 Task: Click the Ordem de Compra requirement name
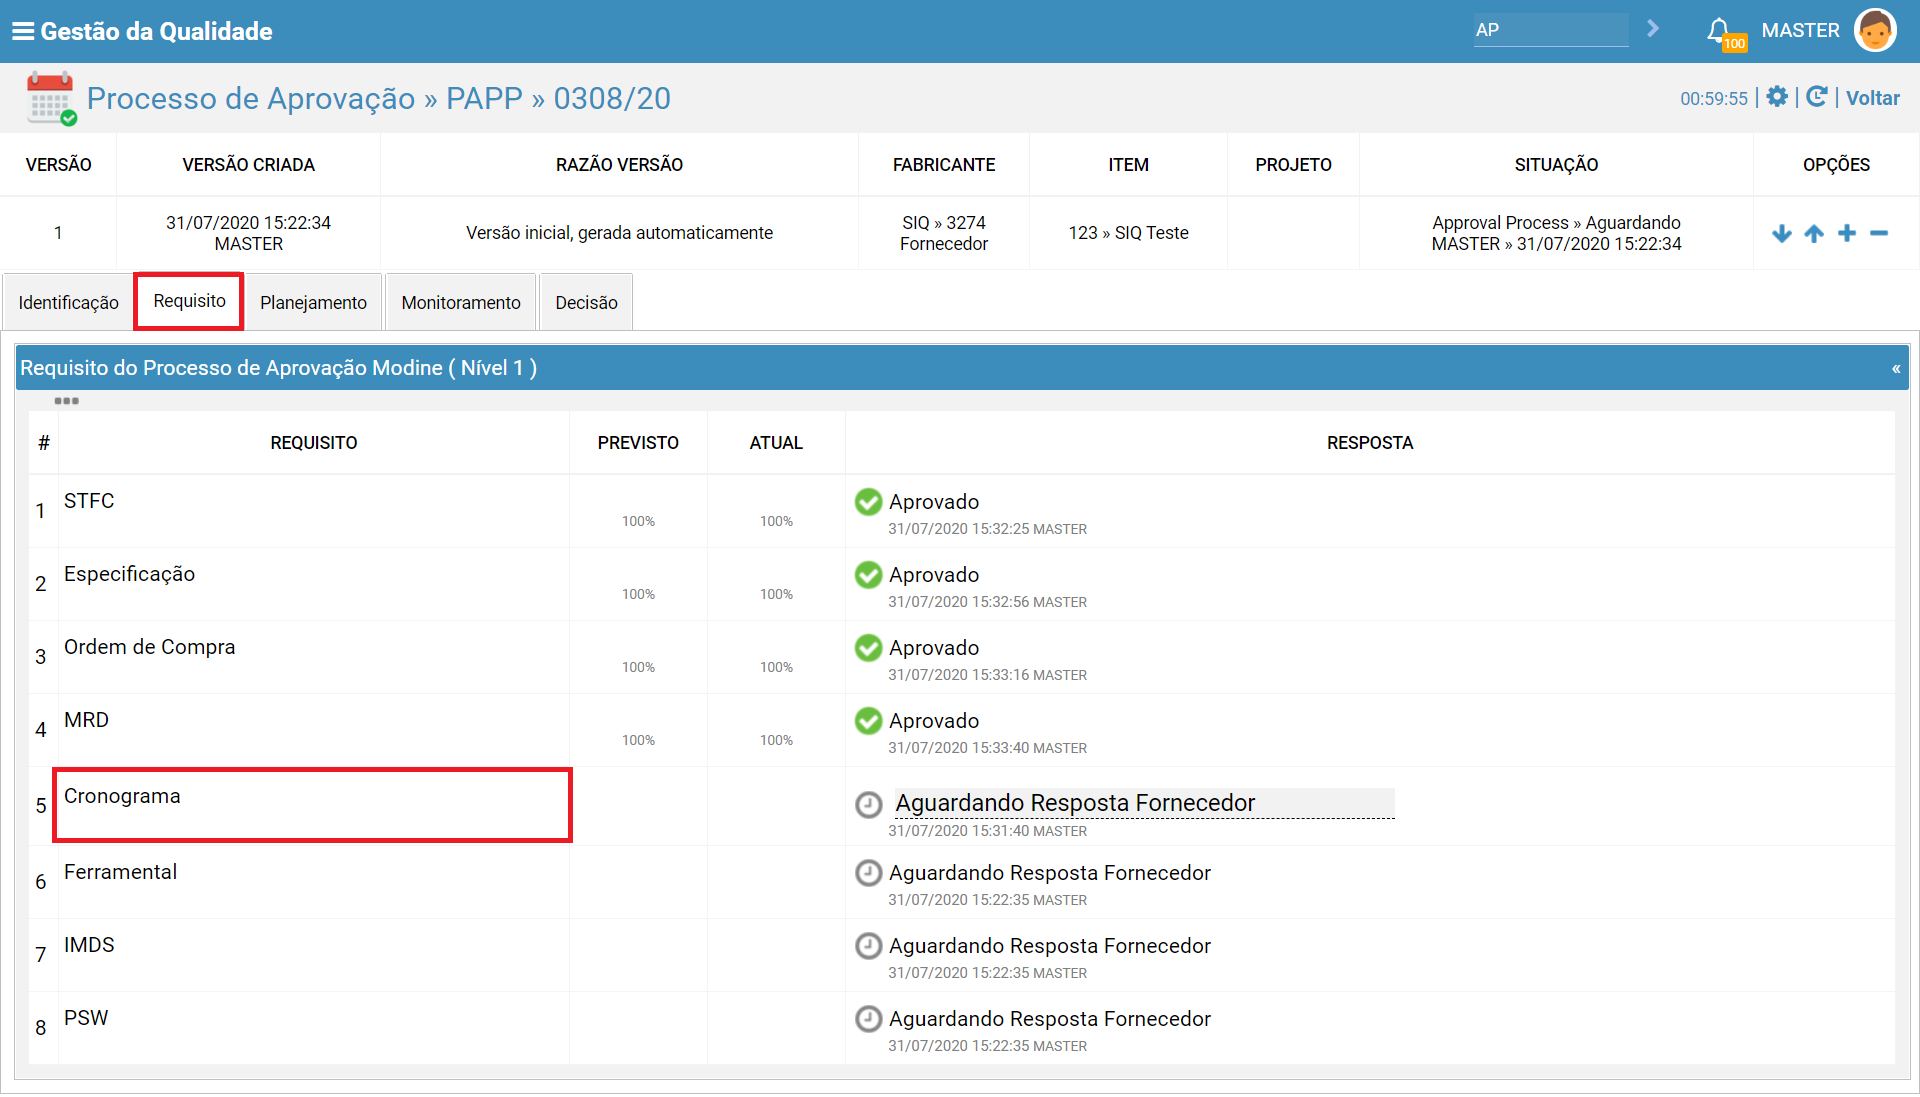[x=149, y=647]
